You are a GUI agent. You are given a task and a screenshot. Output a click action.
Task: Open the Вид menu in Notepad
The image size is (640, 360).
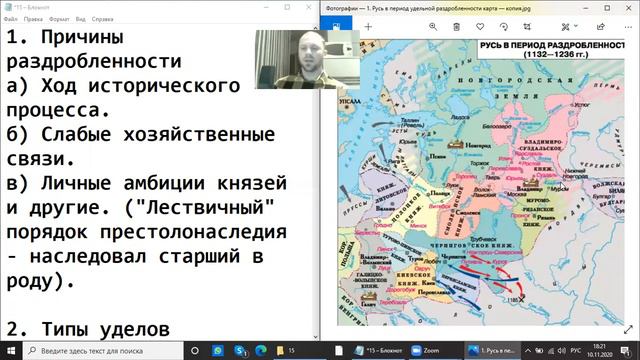[x=80, y=19]
